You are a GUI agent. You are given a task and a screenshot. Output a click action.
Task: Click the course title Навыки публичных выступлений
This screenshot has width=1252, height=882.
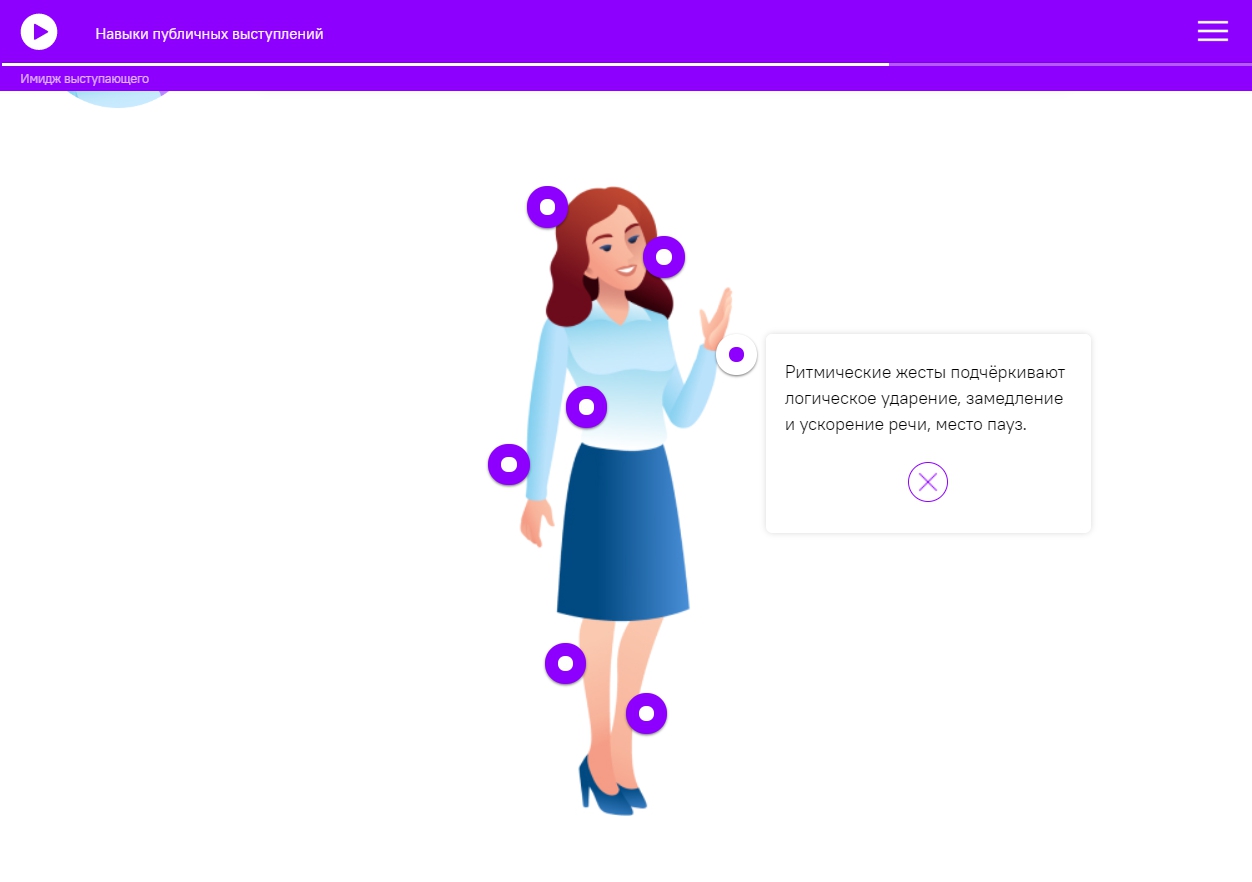[209, 34]
